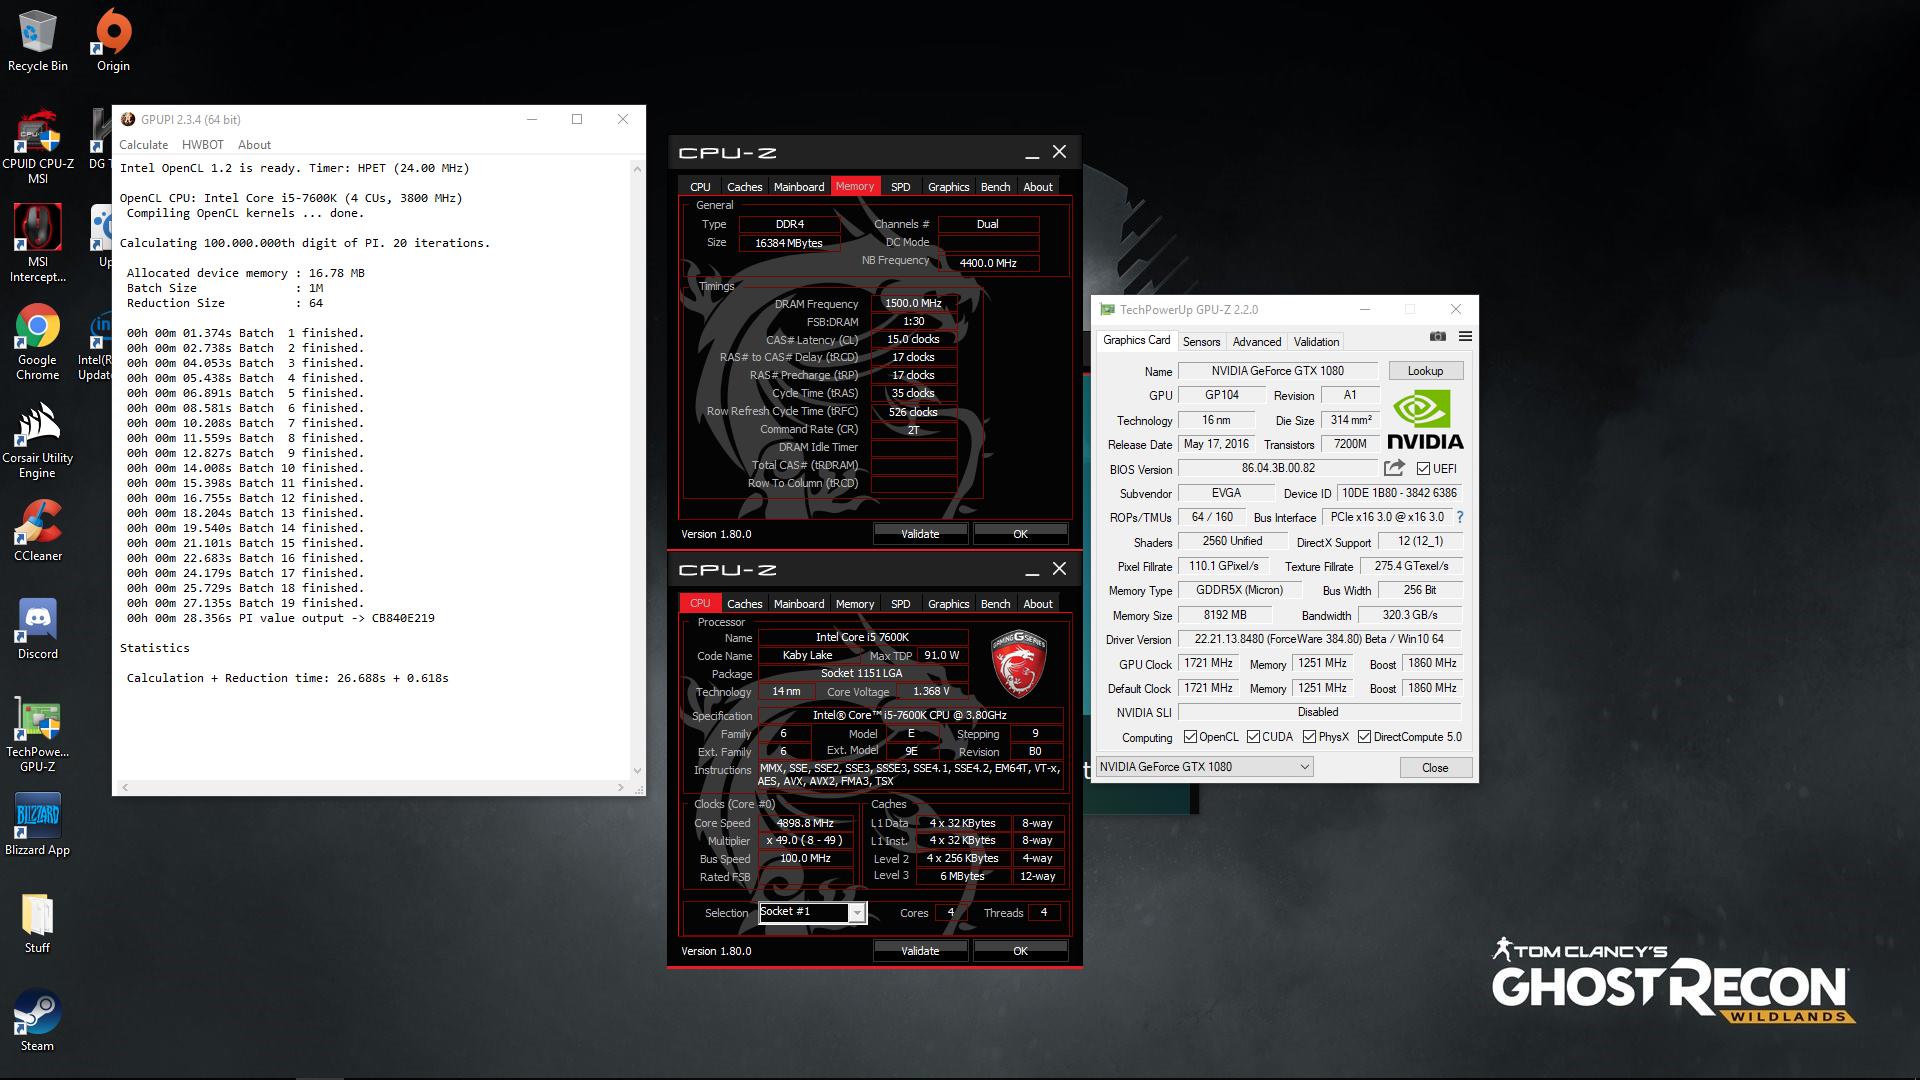The image size is (1920, 1080).
Task: Open Corsair Utility Engine shortcut
Action: tap(38, 440)
